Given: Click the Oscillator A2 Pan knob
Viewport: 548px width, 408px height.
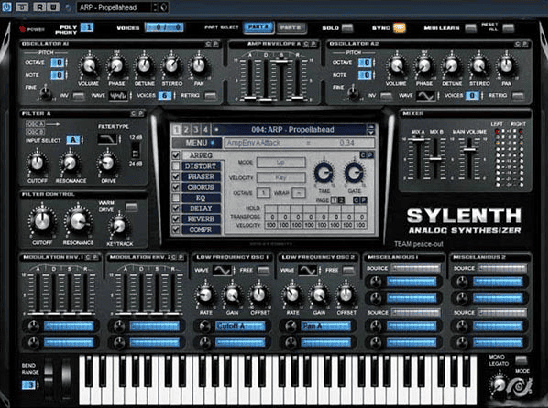Looking at the screenshot, I should click(506, 65).
